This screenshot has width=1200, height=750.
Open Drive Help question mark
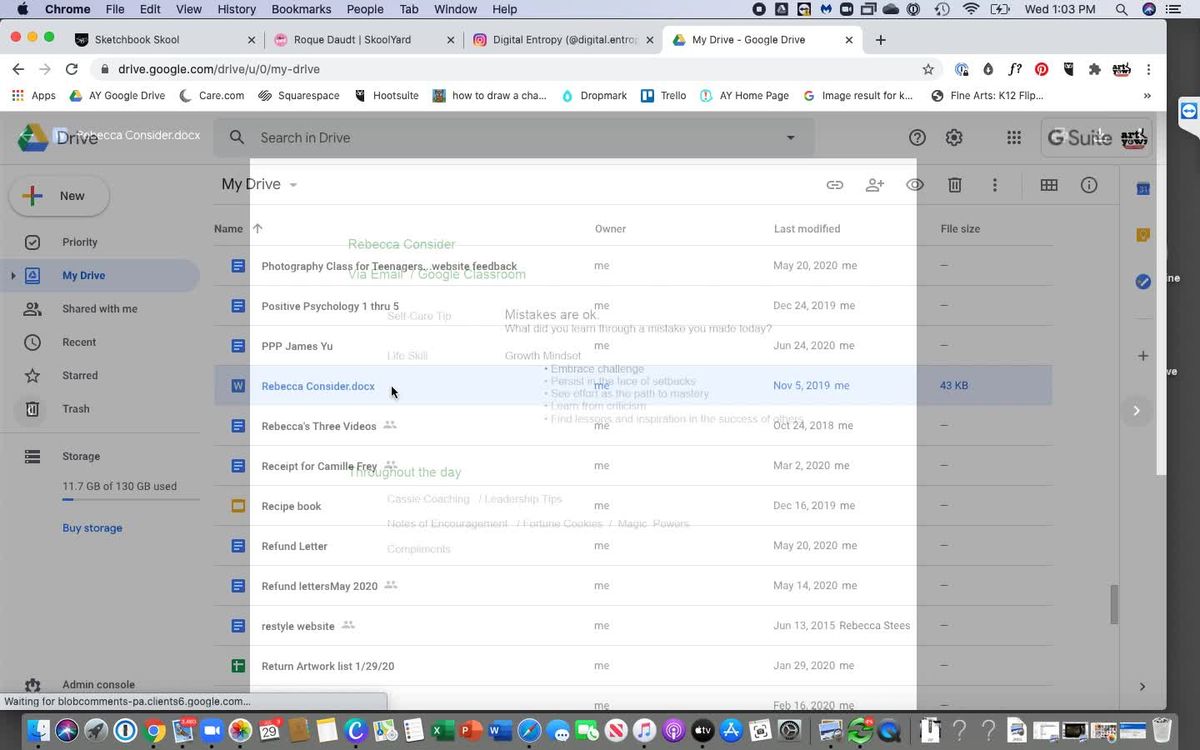pyautogui.click(x=917, y=138)
